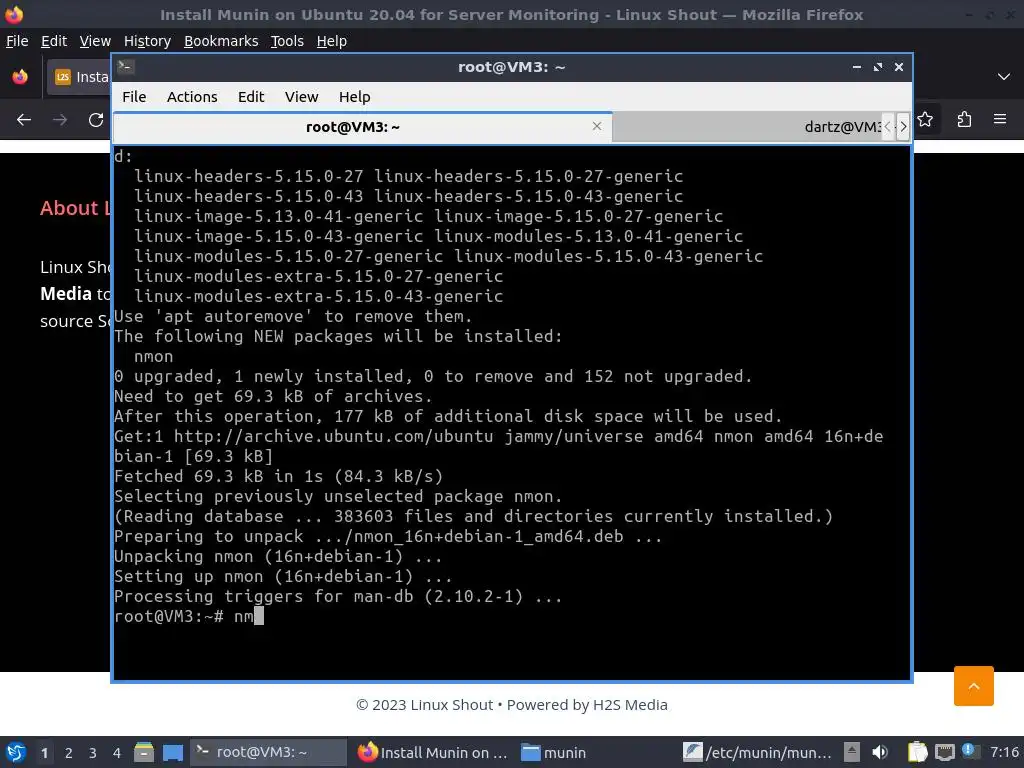The width and height of the screenshot is (1024, 768).
Task: Open the /etc/munin editor taskbar entry
Action: [758, 752]
